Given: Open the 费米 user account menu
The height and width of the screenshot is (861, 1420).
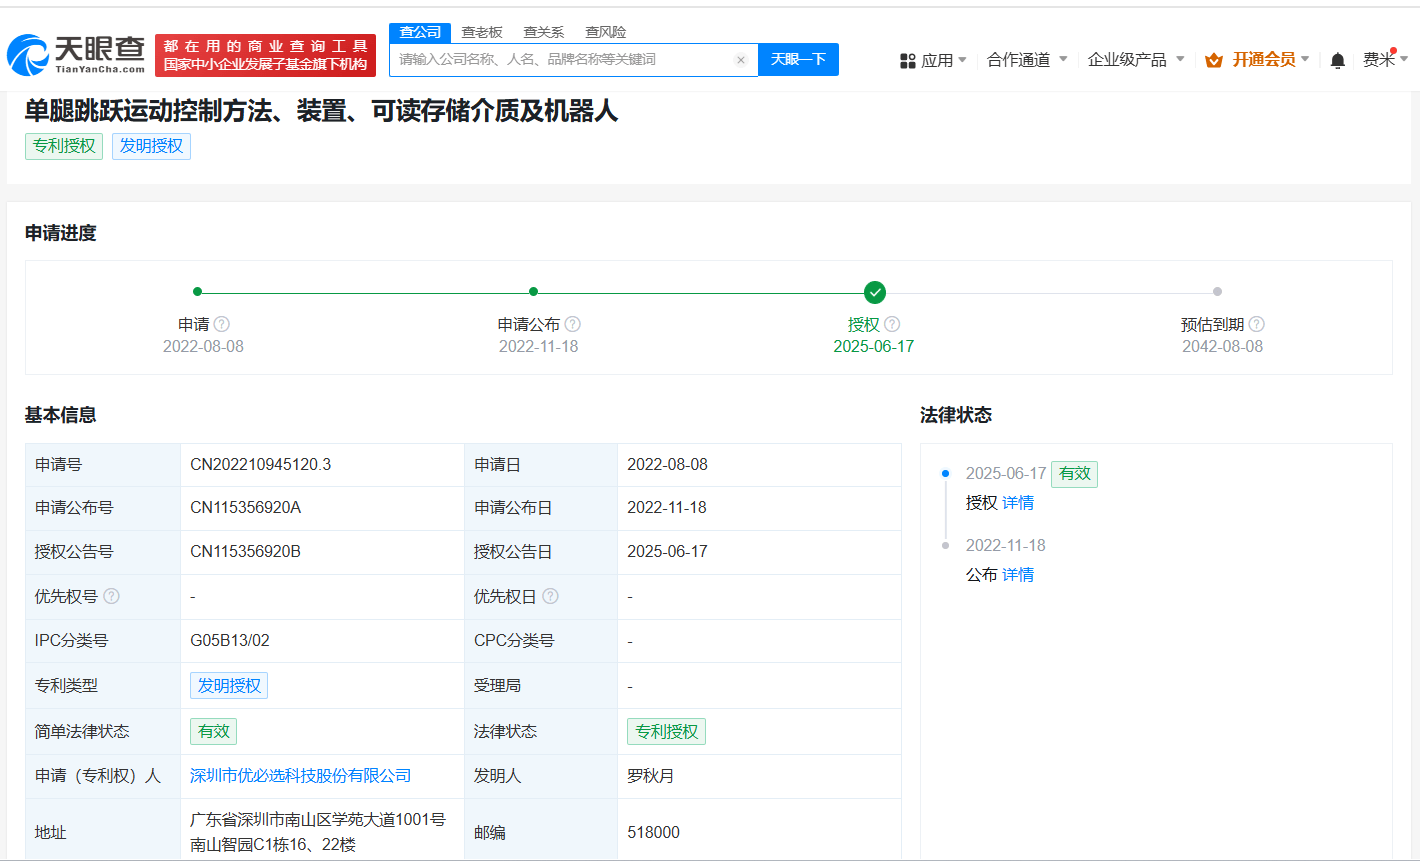Looking at the screenshot, I should click(1384, 60).
